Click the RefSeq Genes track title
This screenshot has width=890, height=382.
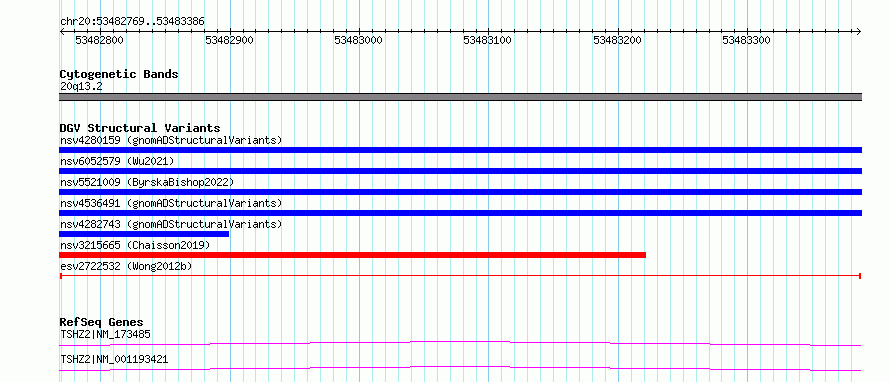[x=102, y=322]
